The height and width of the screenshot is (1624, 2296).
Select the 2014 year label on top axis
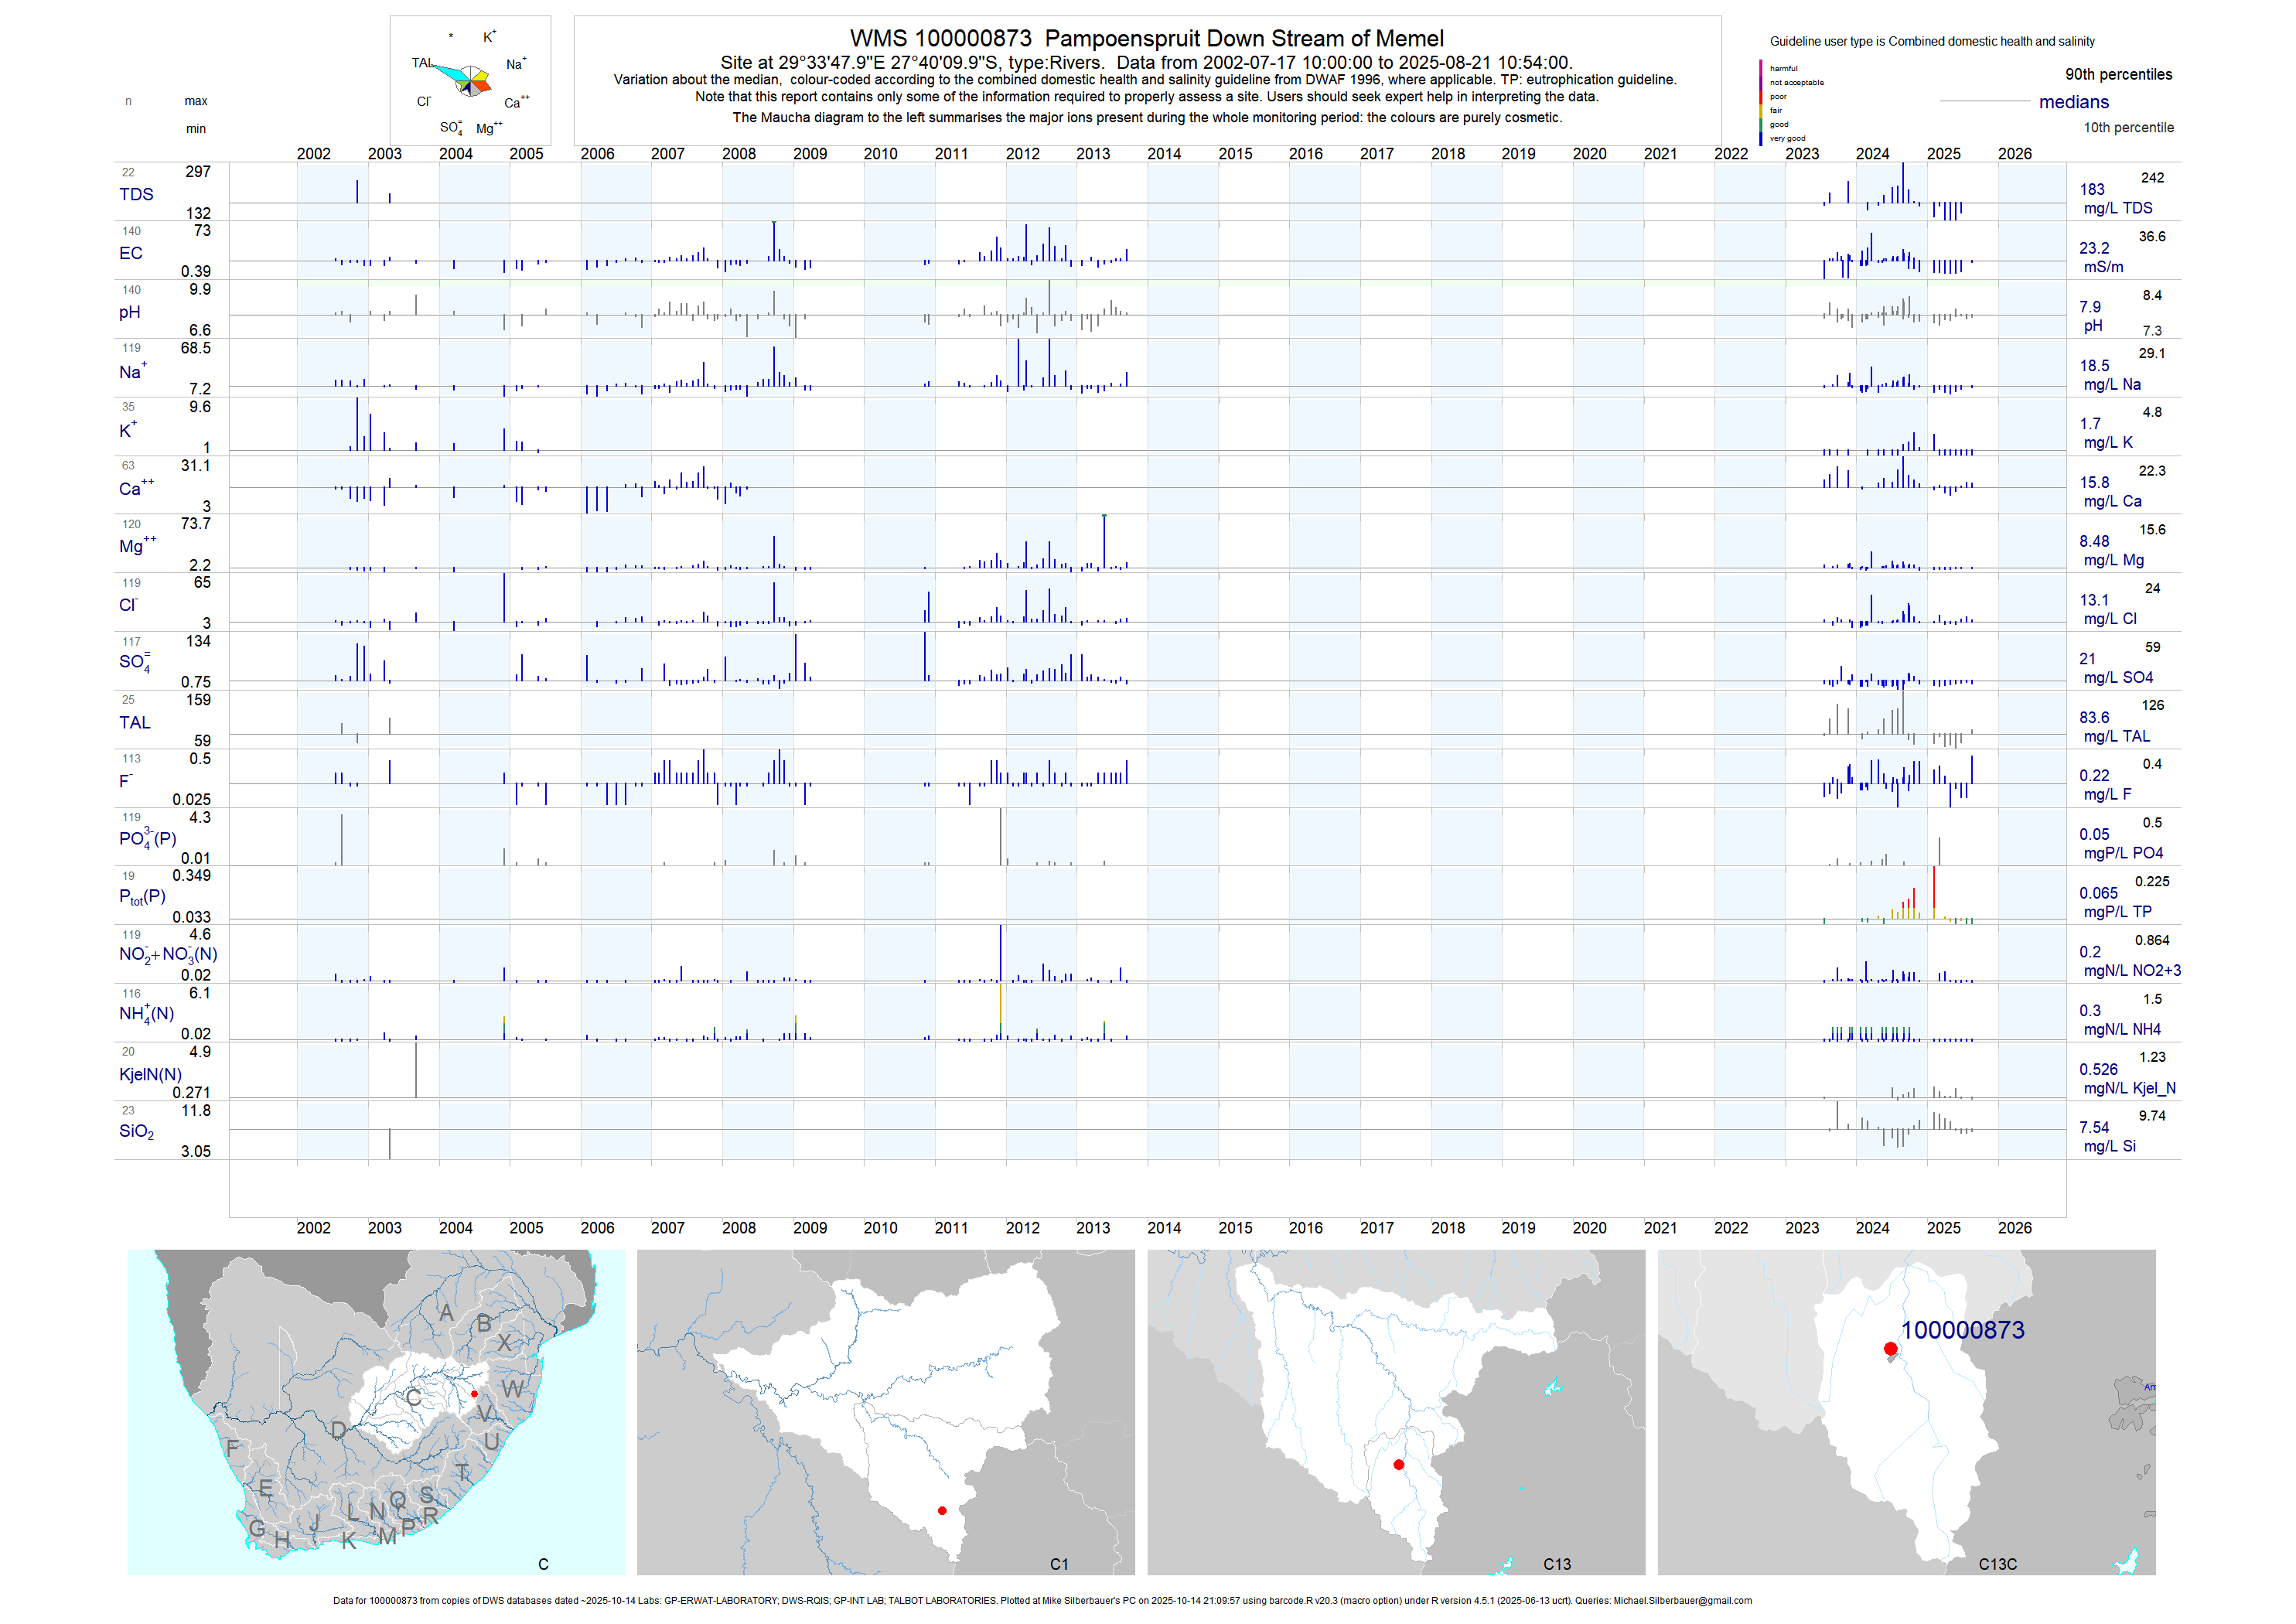click(1164, 154)
